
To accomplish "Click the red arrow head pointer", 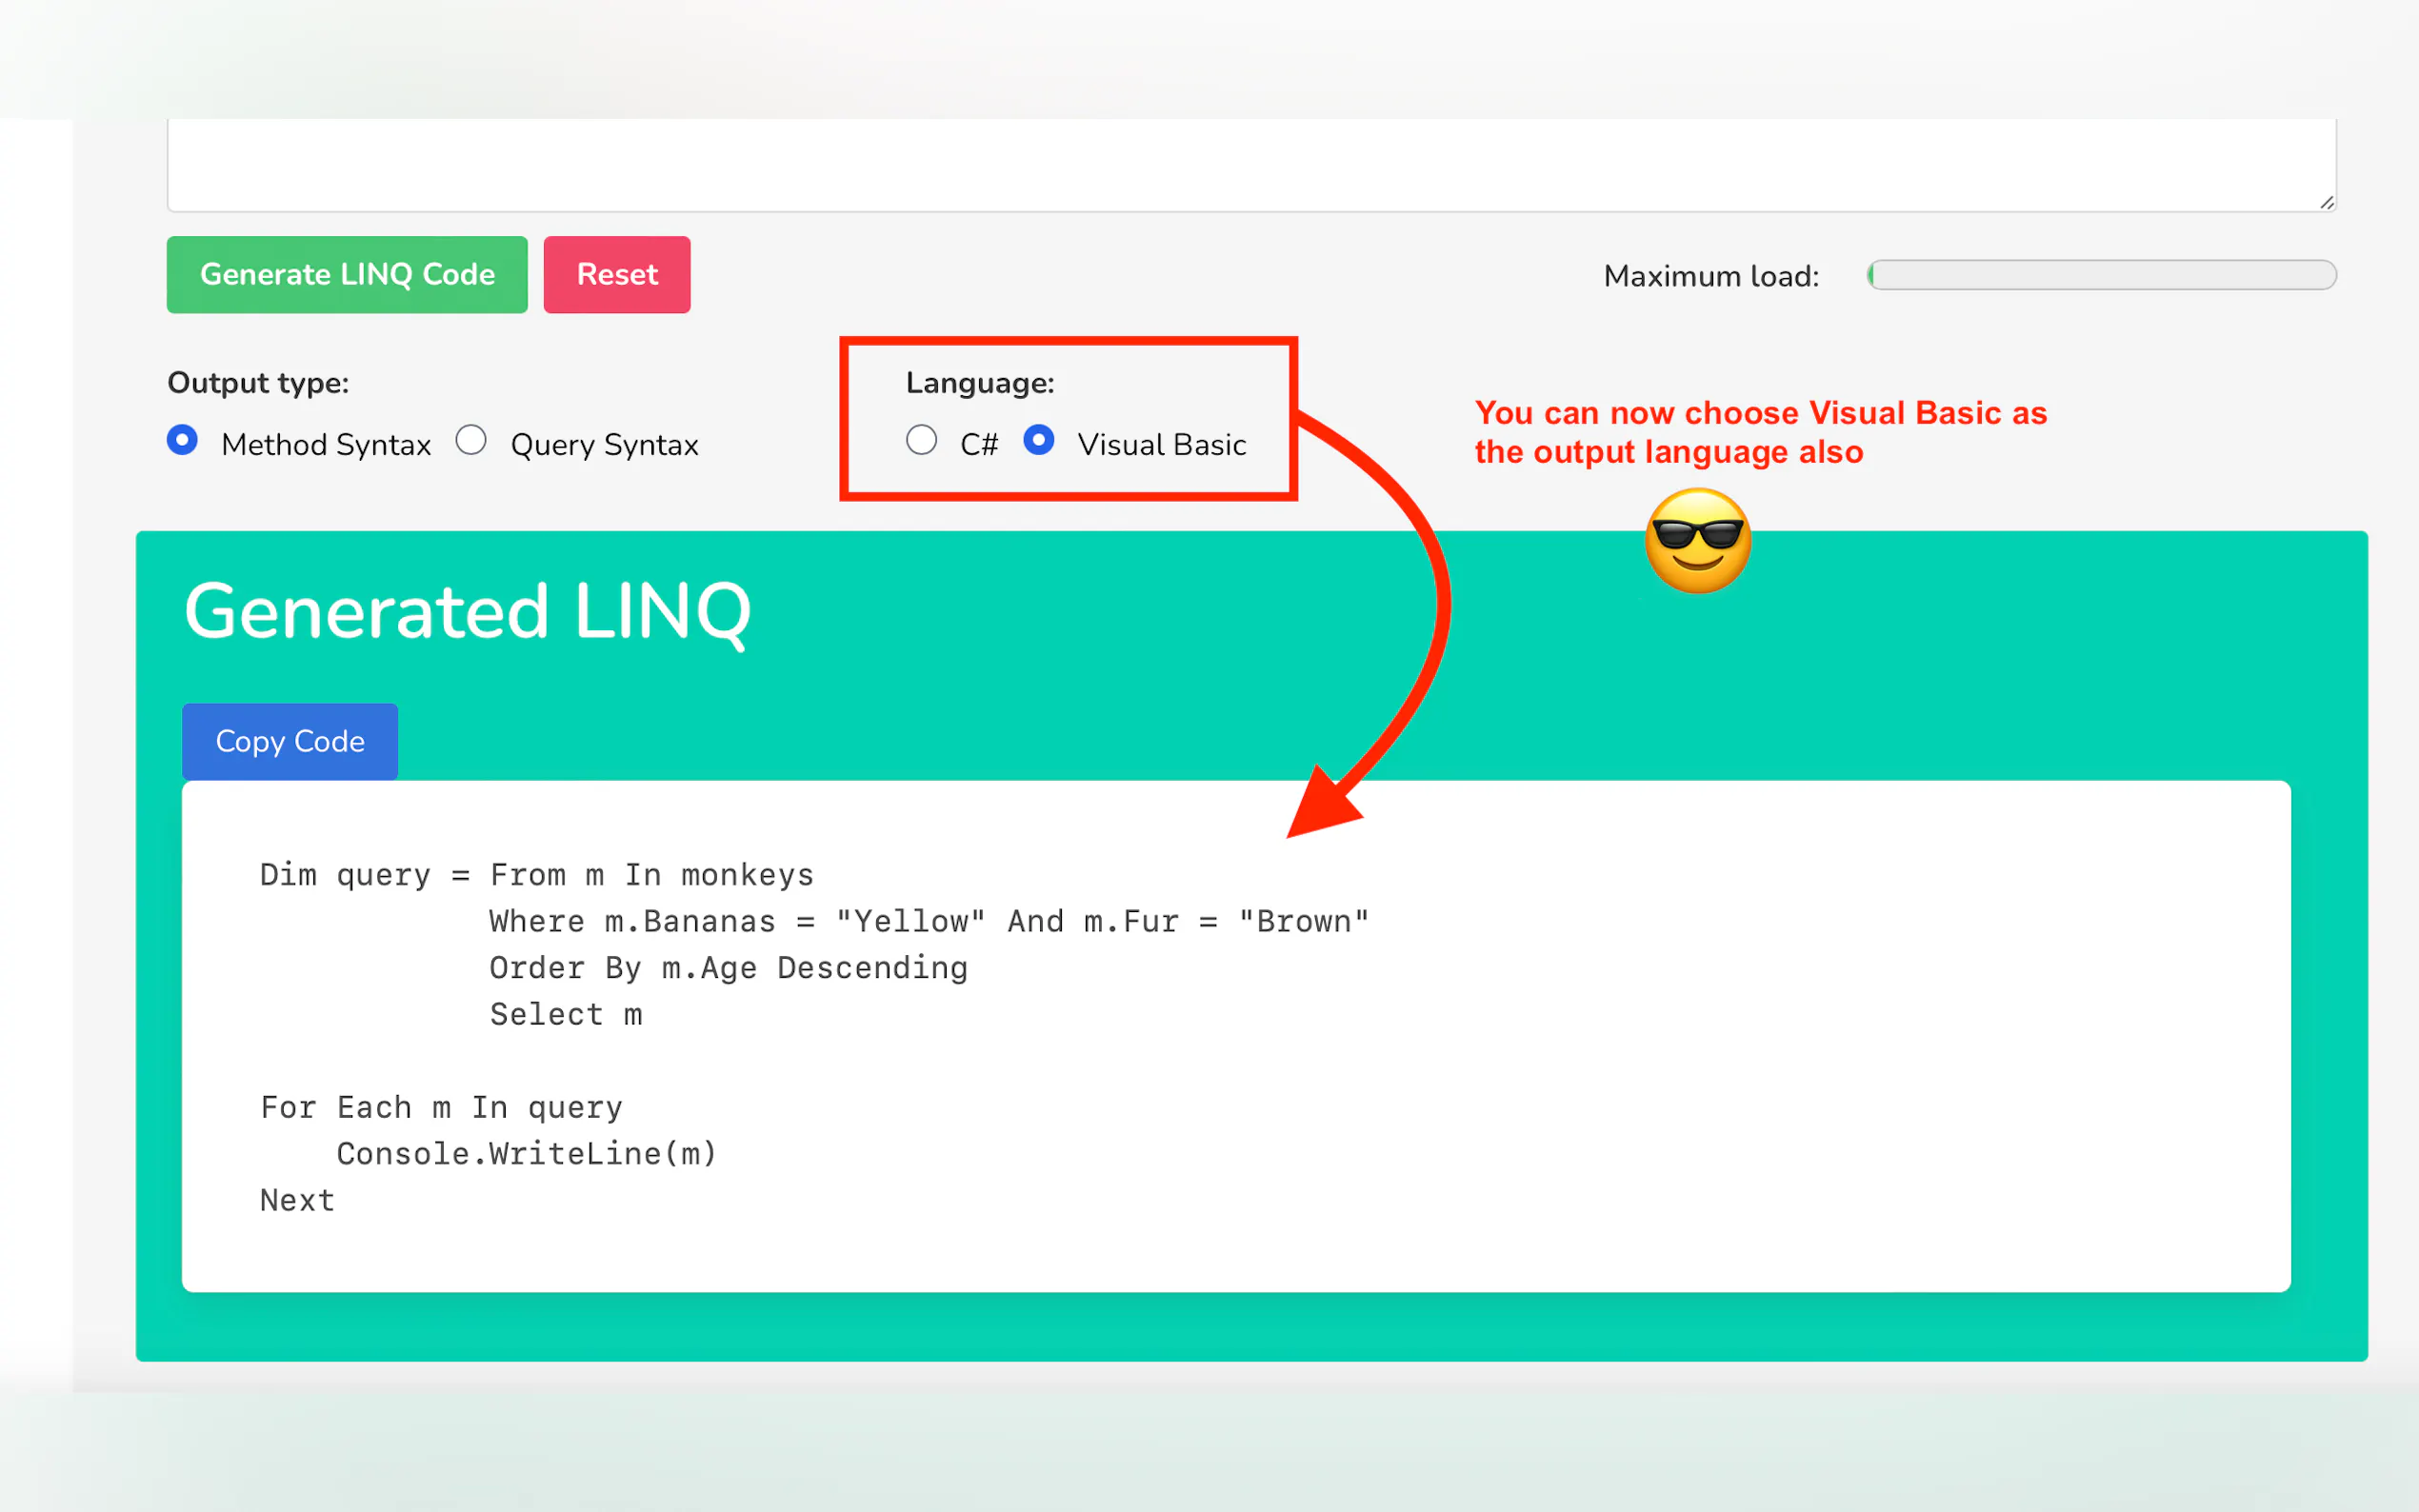I will point(1320,805).
